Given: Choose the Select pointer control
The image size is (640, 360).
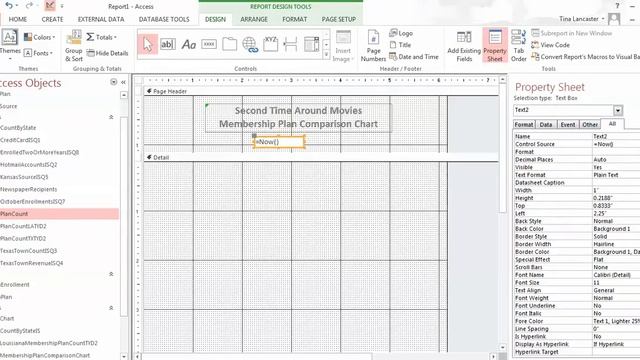Looking at the screenshot, I should pyautogui.click(x=147, y=44).
